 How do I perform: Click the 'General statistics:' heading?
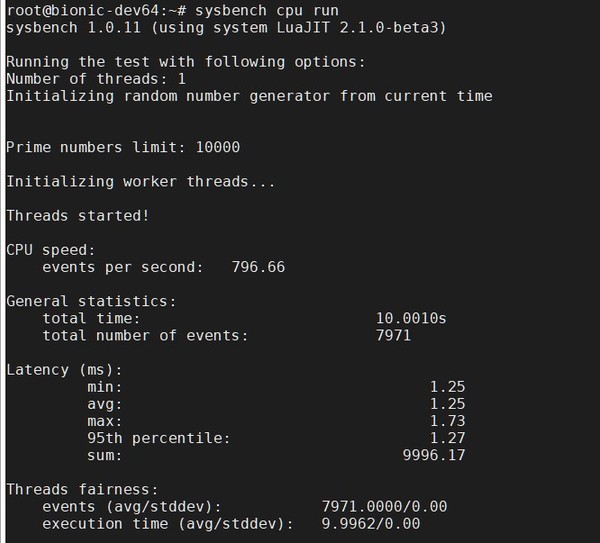click(x=91, y=301)
